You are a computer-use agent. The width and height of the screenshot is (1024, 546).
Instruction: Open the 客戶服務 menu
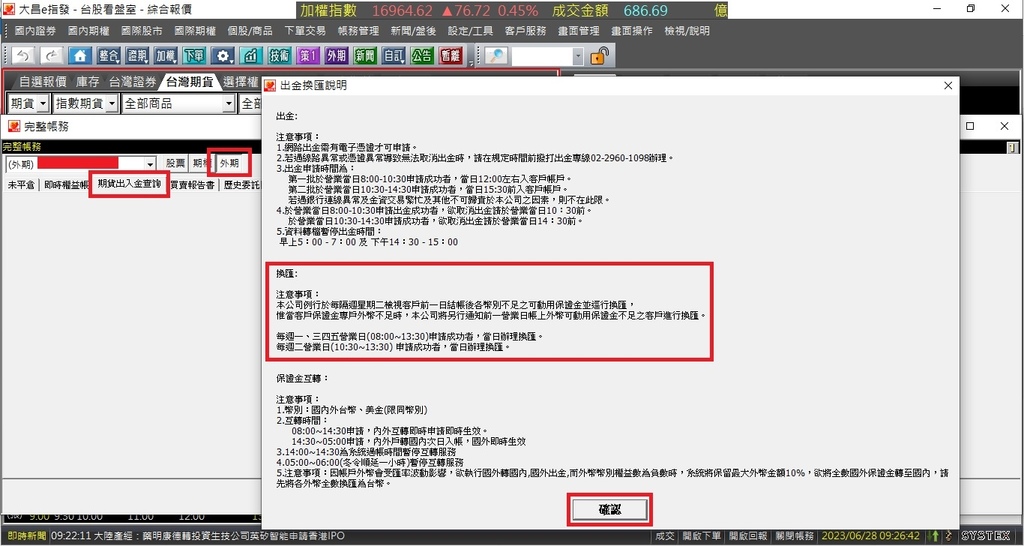pyautogui.click(x=526, y=31)
